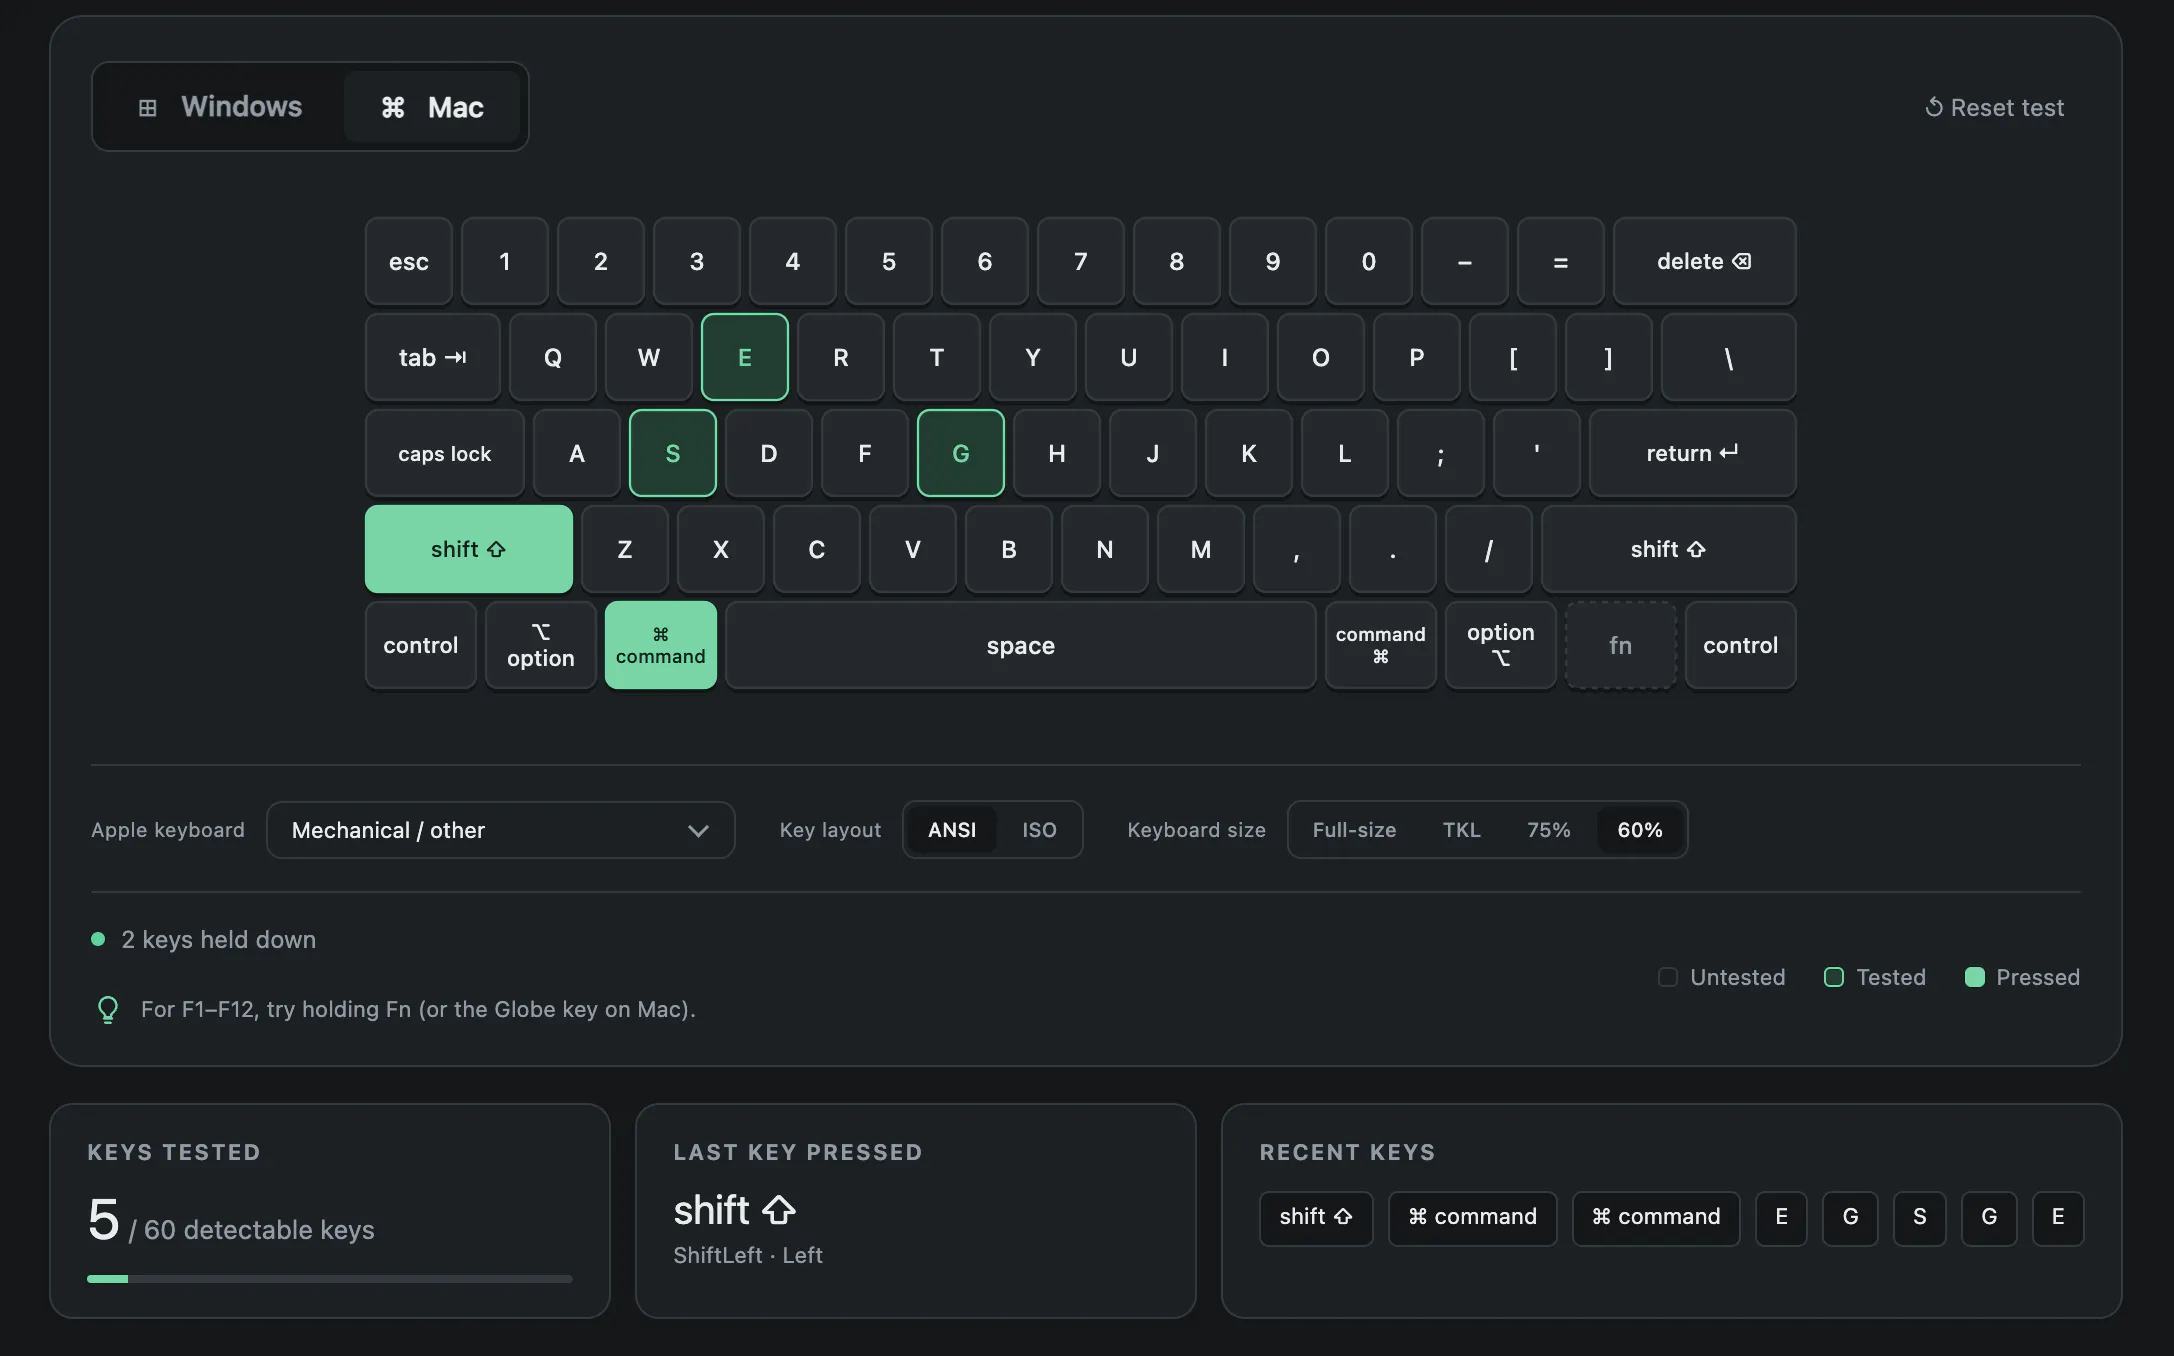Click the shift chip in Recent Keys

point(1316,1217)
